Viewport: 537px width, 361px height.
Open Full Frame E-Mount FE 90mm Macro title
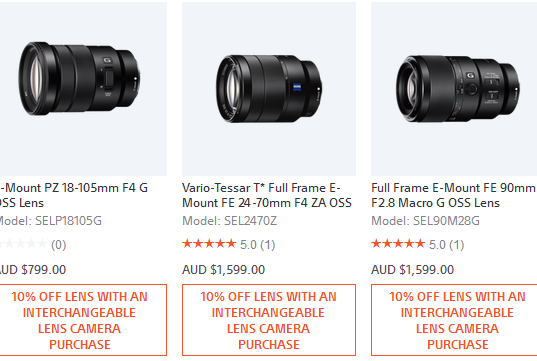tap(453, 195)
